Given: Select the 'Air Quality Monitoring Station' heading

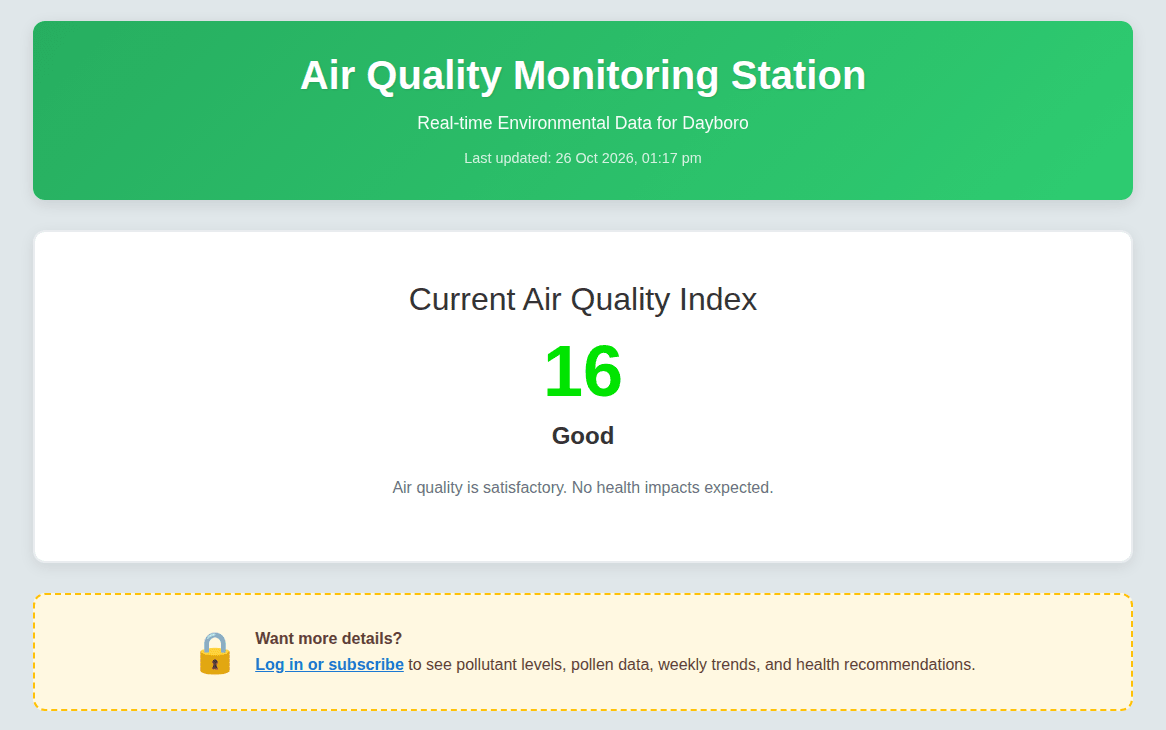Looking at the screenshot, I should [x=583, y=76].
